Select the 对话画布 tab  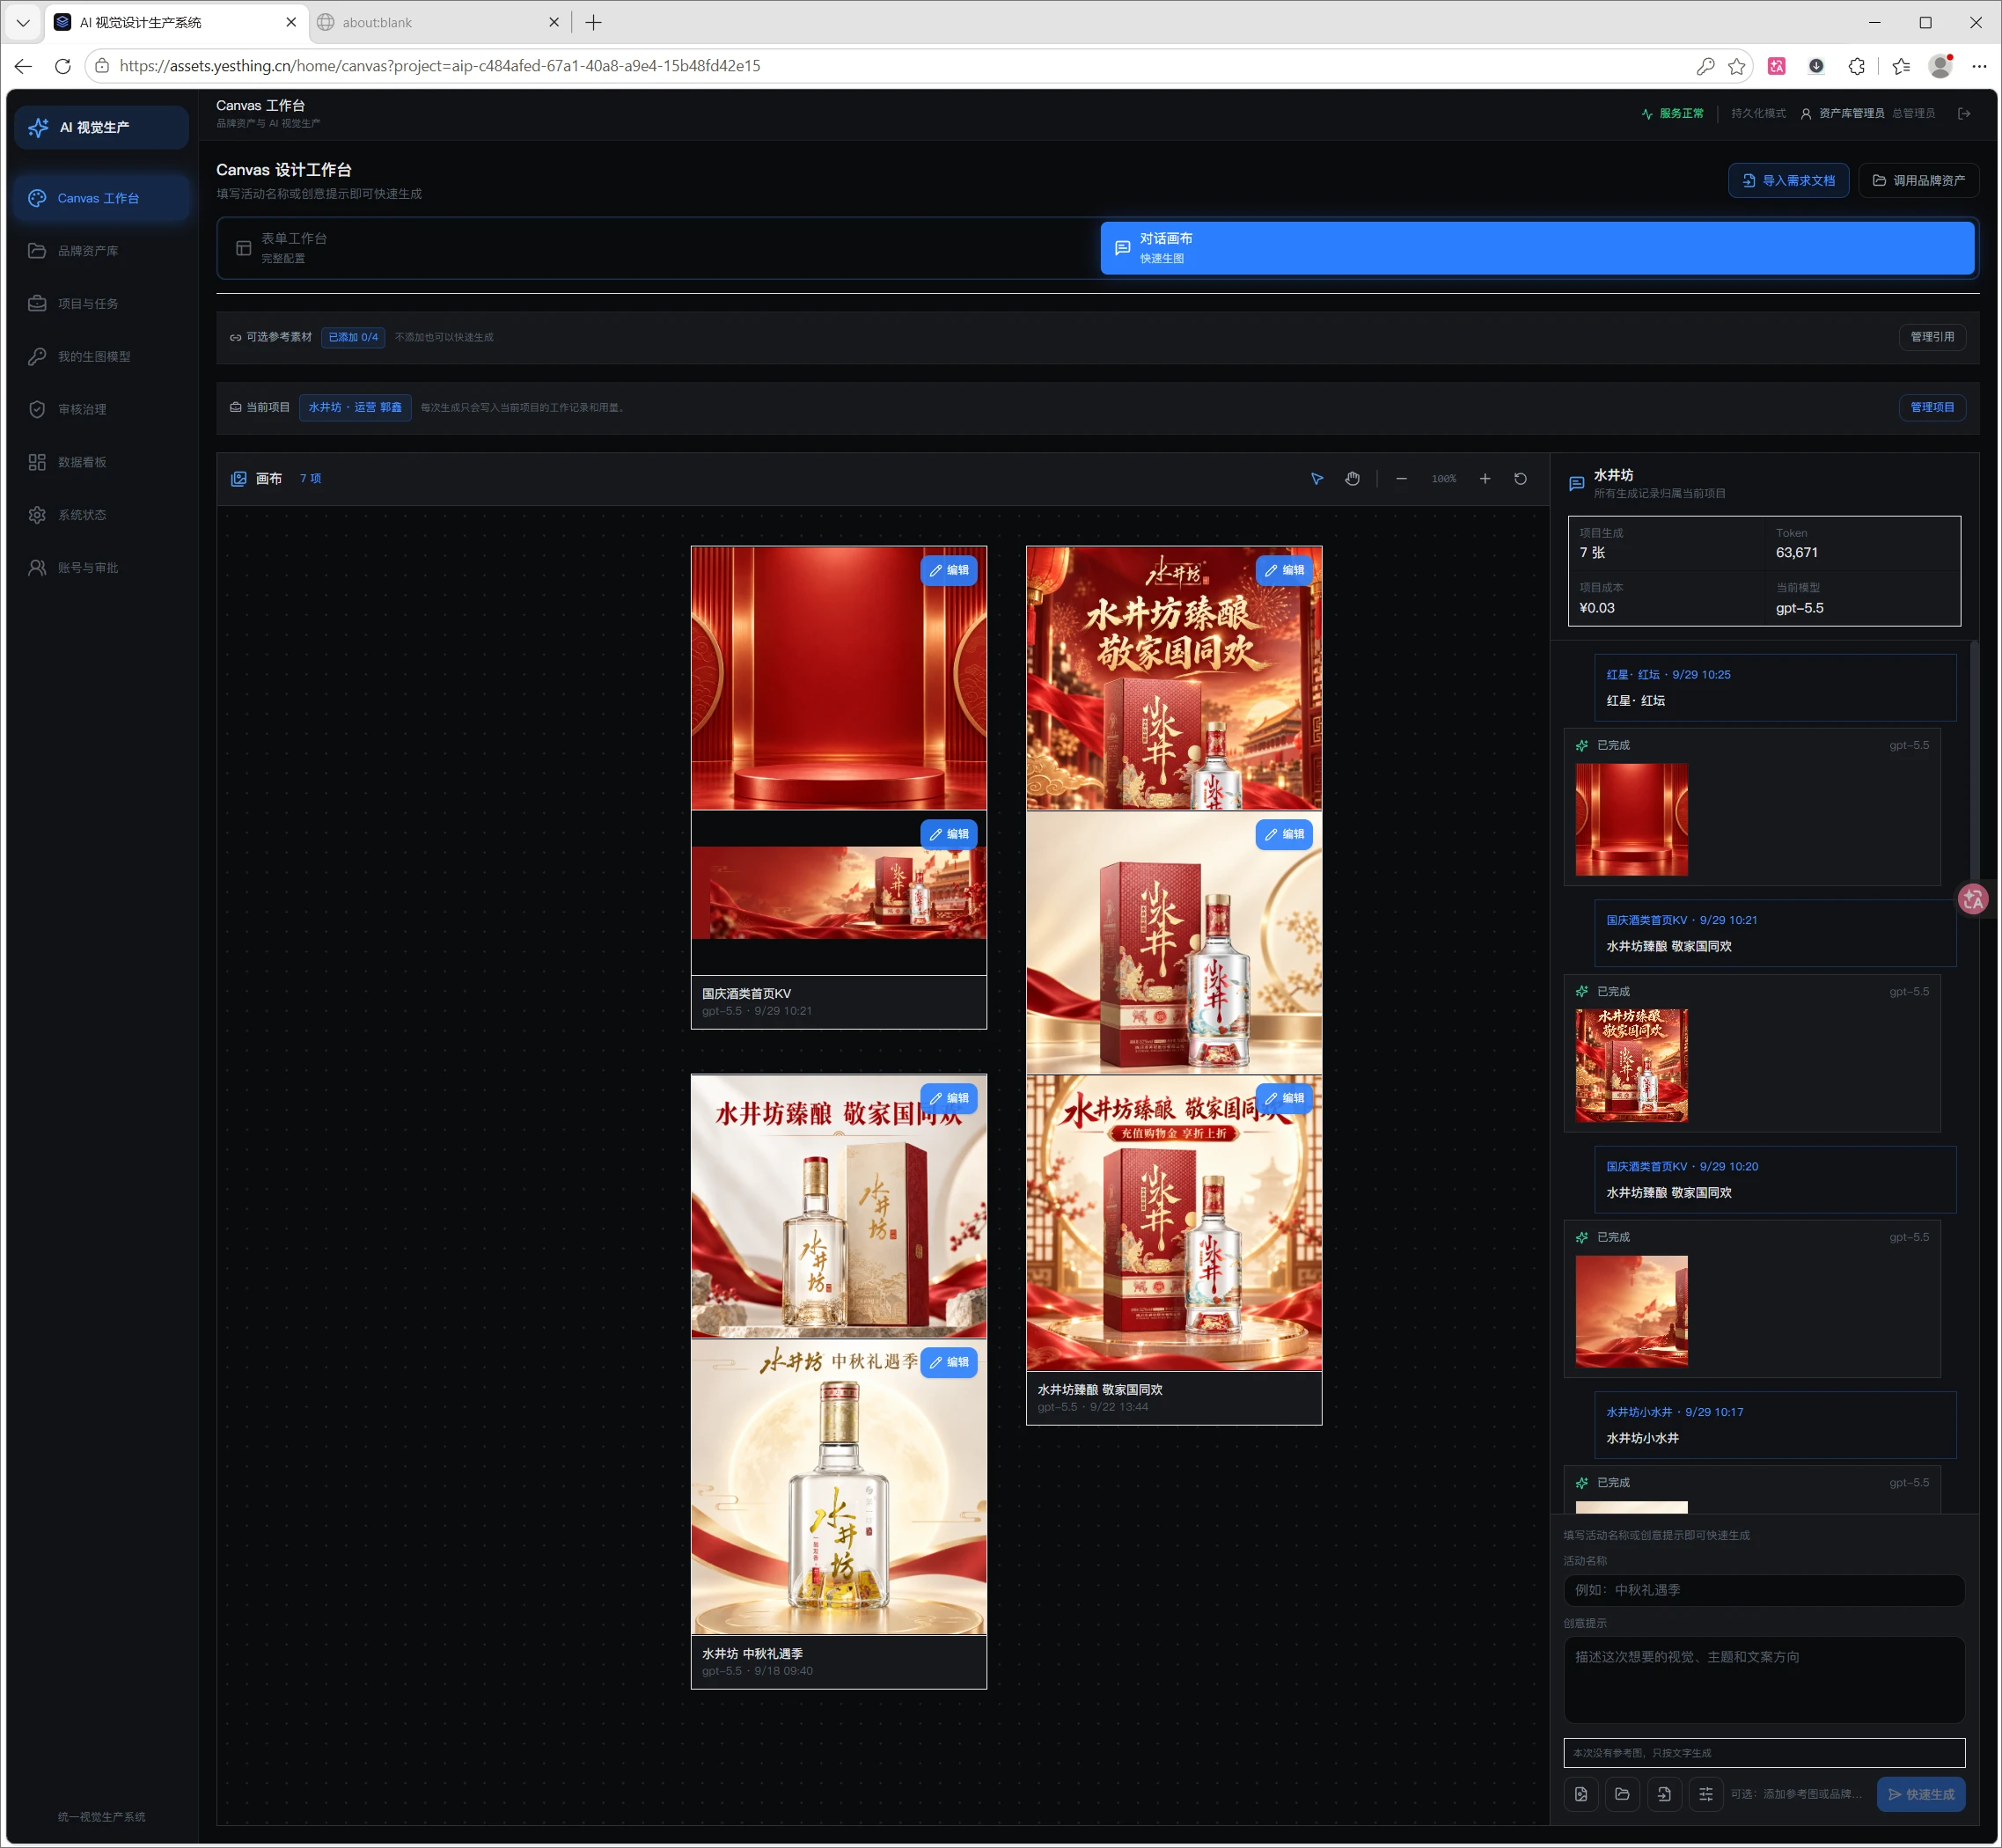click(x=1537, y=248)
